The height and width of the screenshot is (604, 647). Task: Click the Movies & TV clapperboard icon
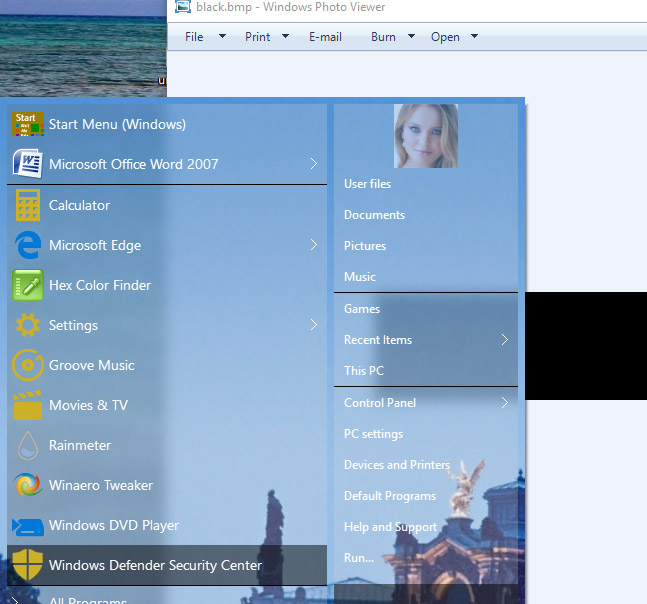click(x=27, y=405)
